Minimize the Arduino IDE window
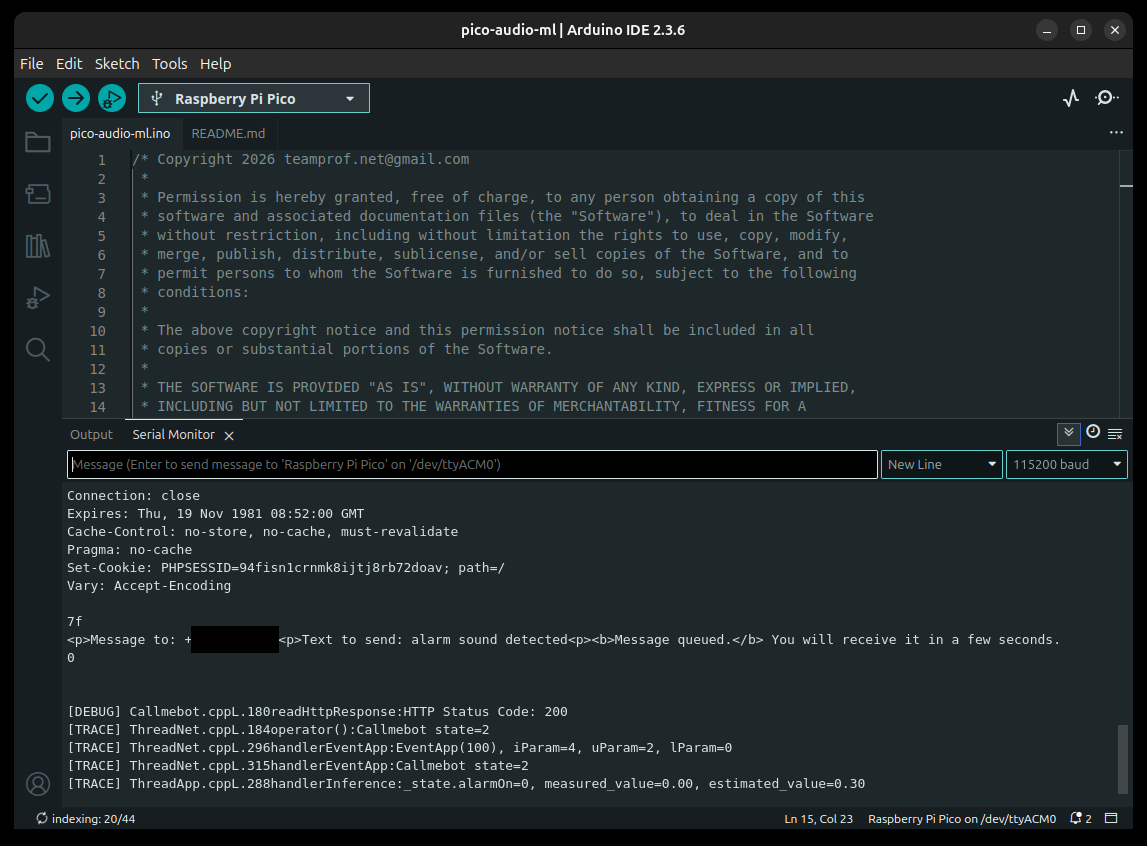Viewport: 1147px width, 846px height. (1047, 30)
